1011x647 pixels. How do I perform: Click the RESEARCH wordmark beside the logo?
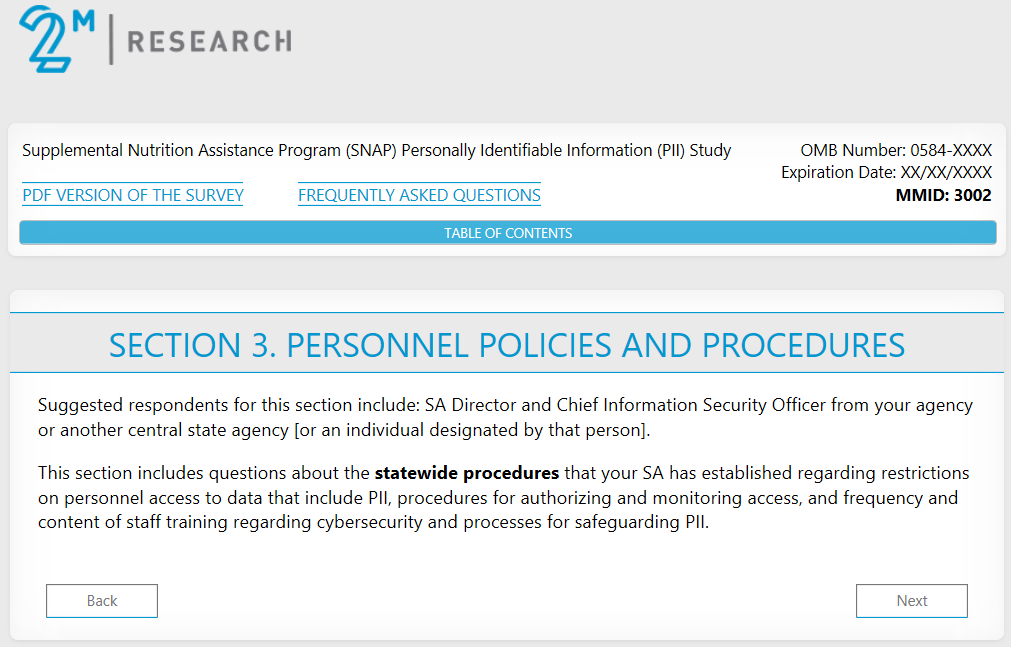pyautogui.click(x=209, y=41)
